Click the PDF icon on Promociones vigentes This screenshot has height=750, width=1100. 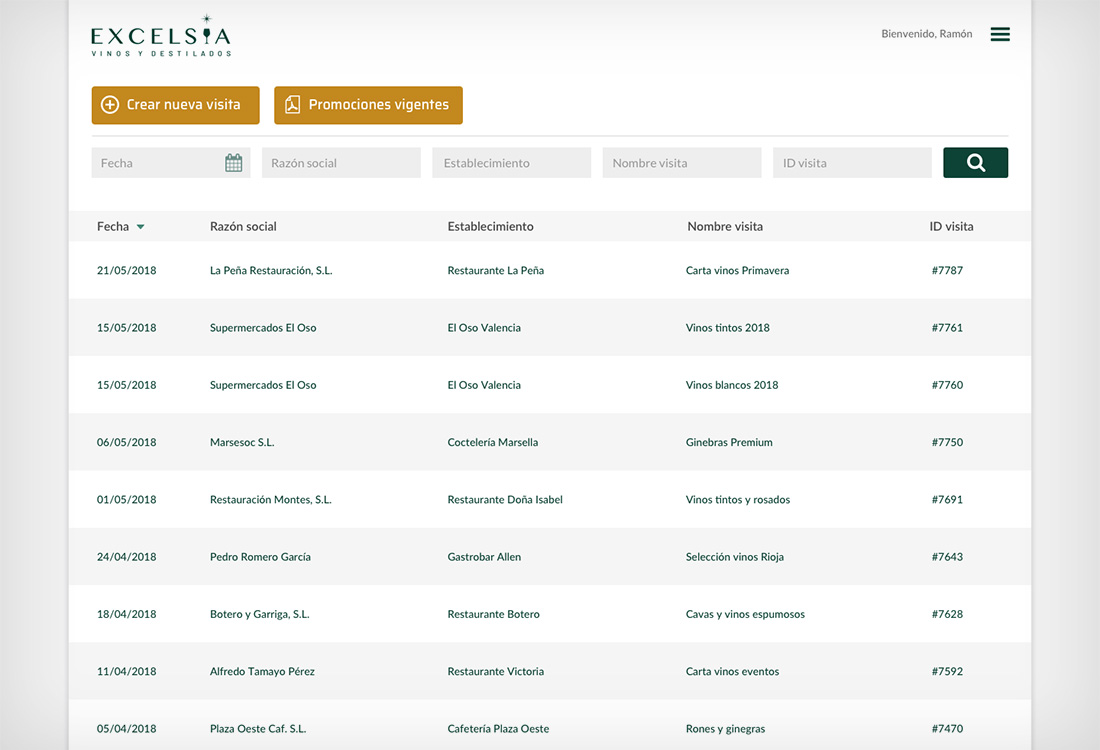point(292,105)
